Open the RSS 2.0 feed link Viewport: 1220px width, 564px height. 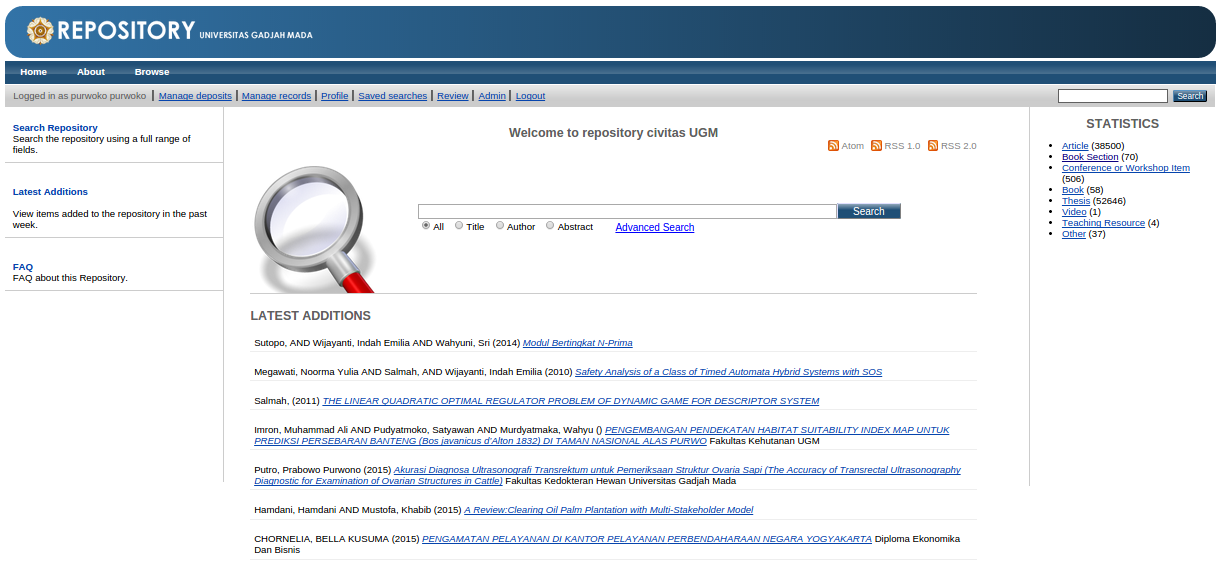point(959,146)
